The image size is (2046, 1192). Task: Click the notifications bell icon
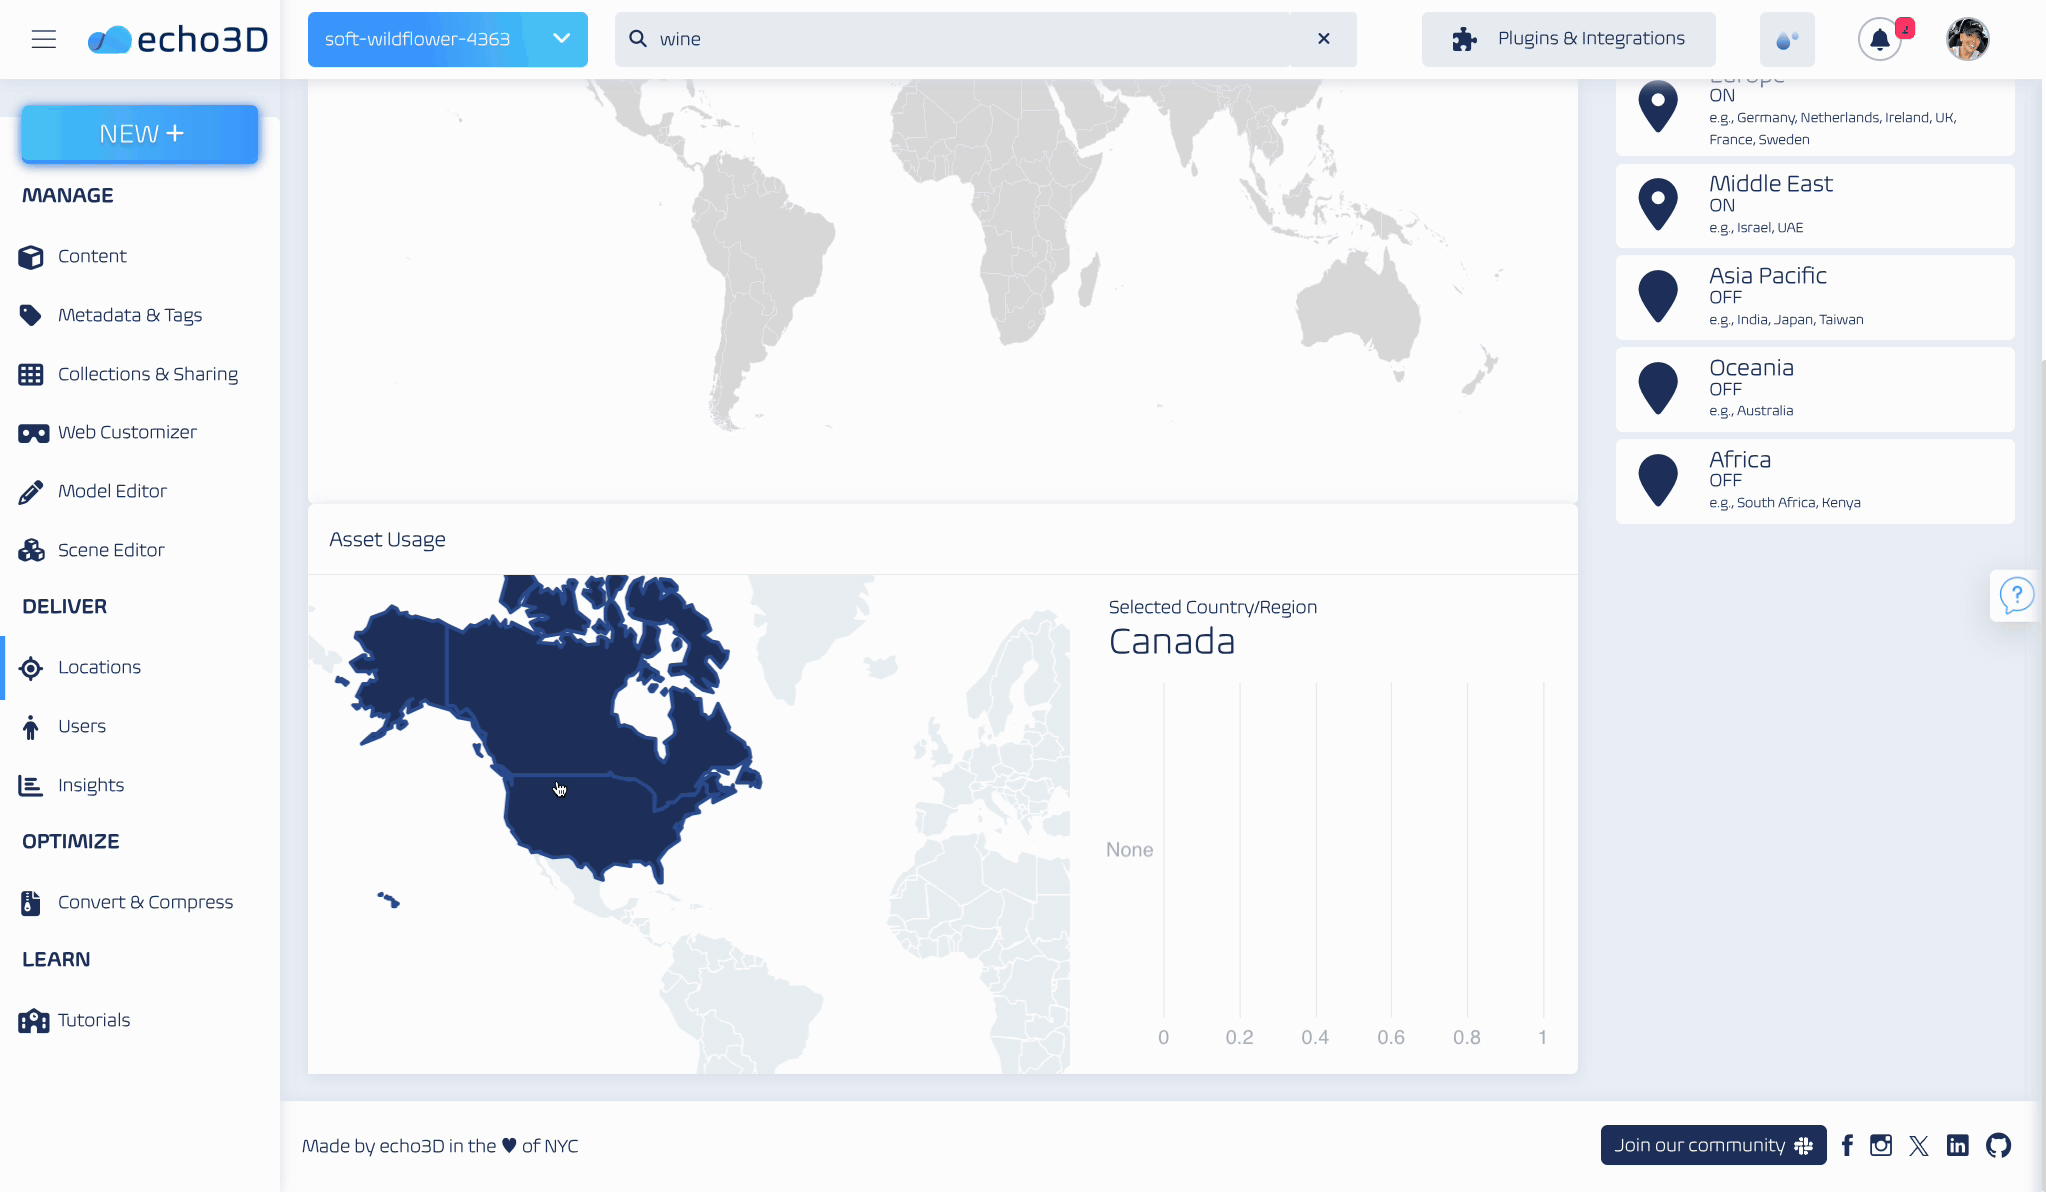click(1879, 40)
